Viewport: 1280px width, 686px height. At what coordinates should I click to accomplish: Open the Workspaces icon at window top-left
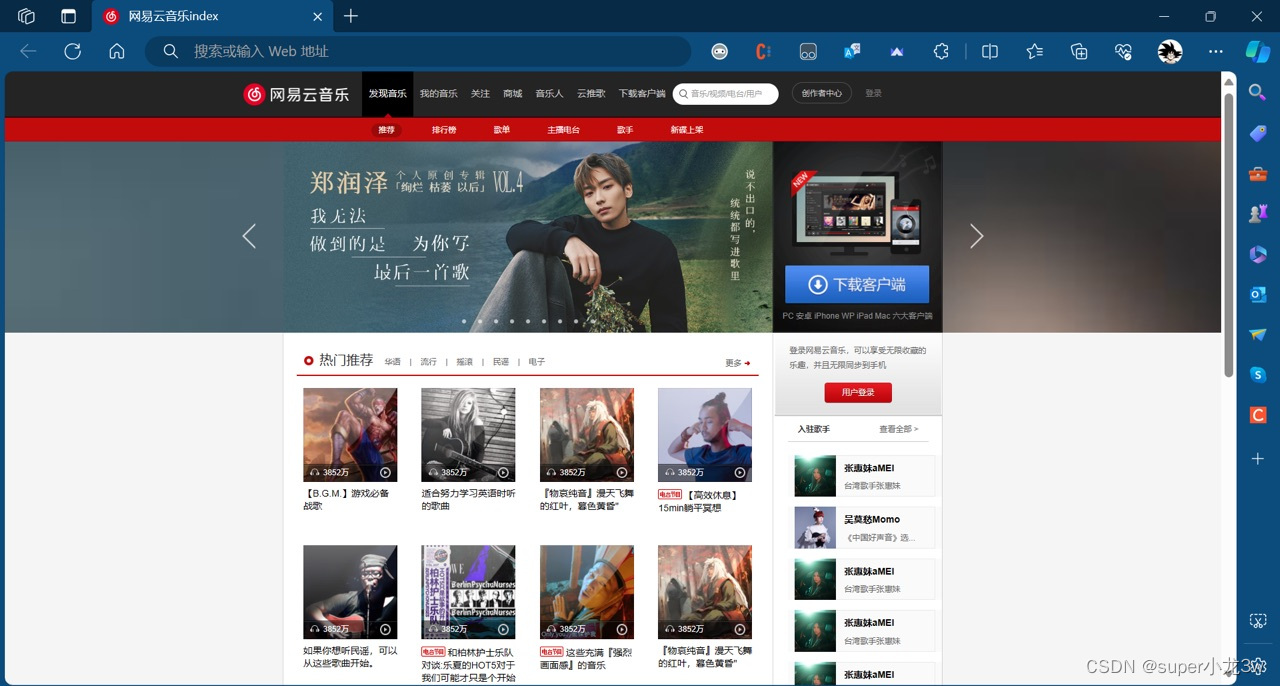(x=27, y=16)
